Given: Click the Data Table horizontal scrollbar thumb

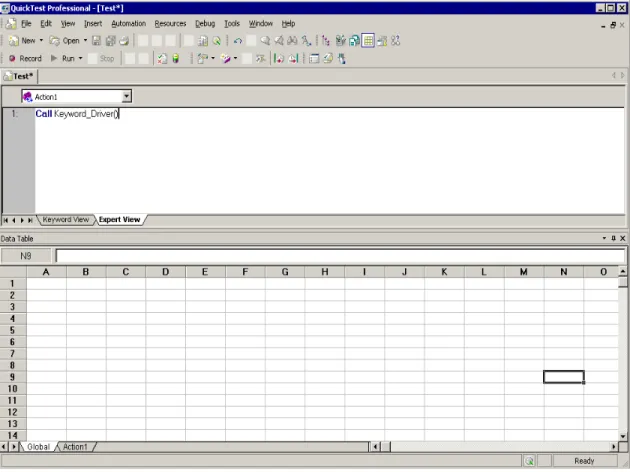Looking at the screenshot, I should coord(385,447).
